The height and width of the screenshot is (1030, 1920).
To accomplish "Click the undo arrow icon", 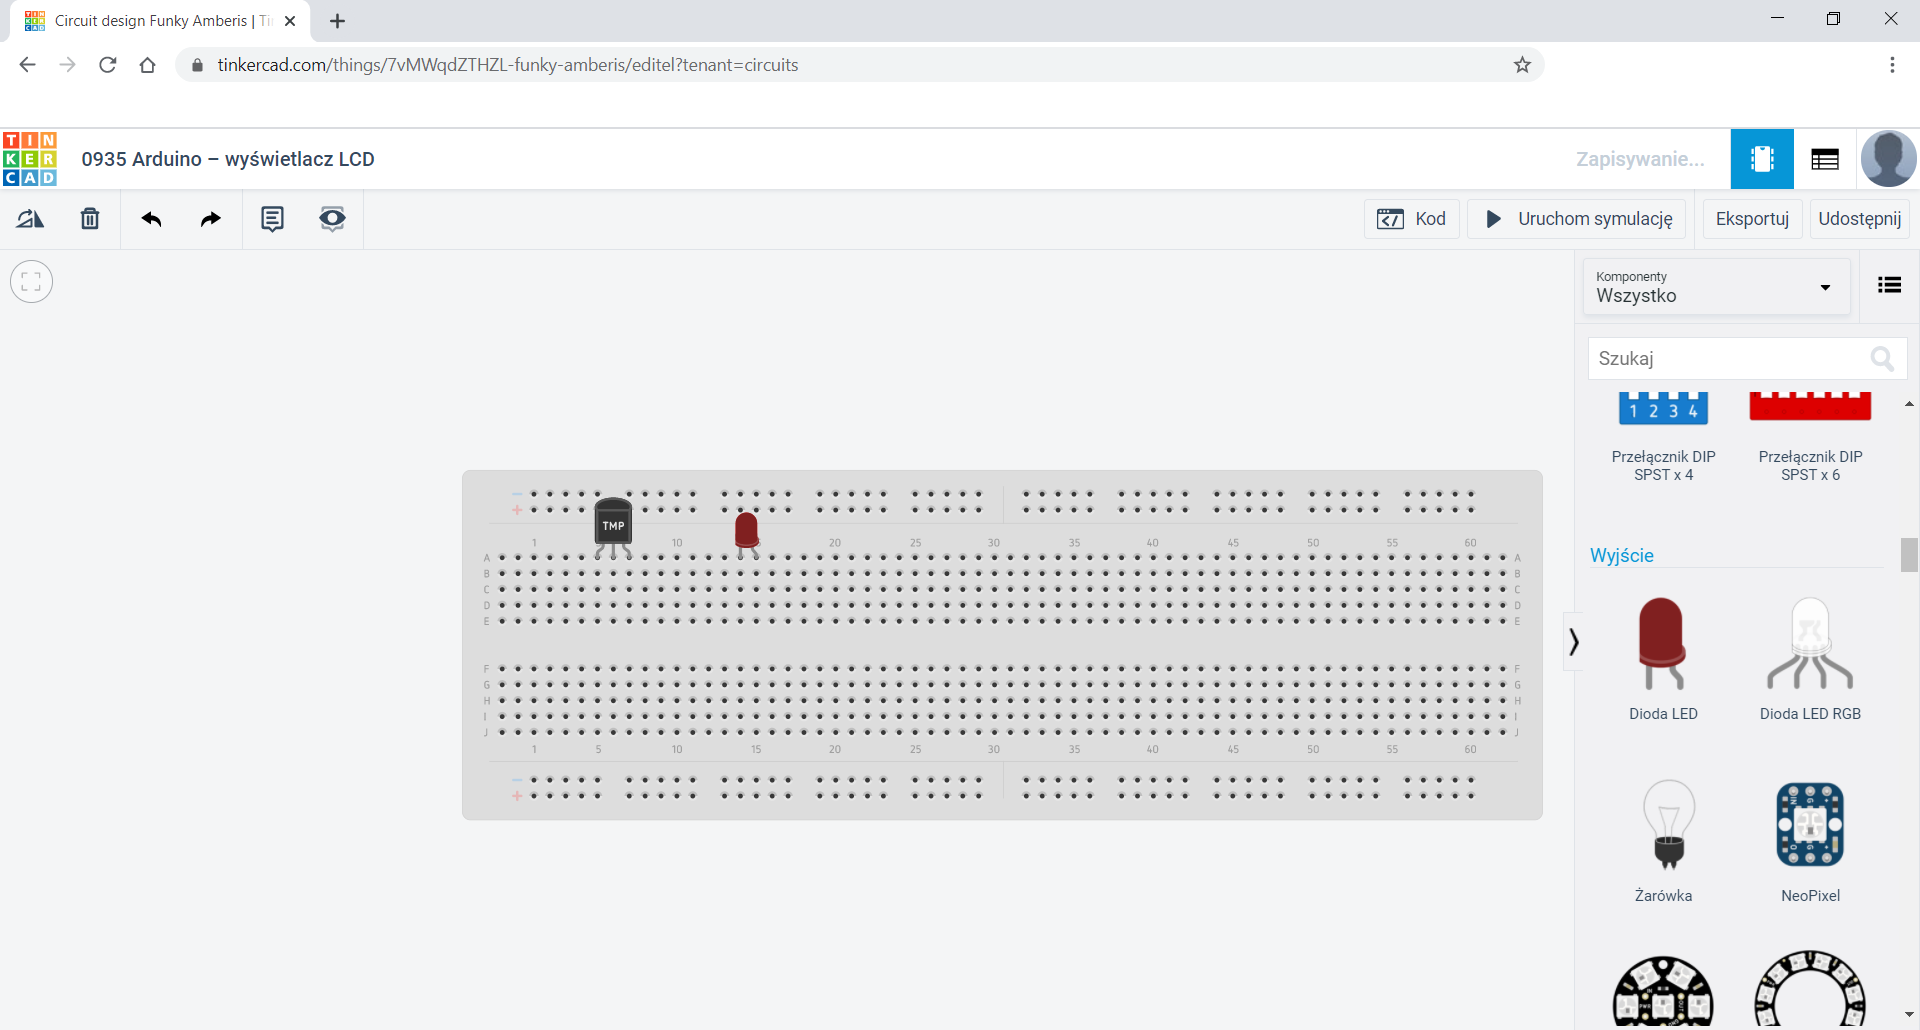I will [151, 219].
